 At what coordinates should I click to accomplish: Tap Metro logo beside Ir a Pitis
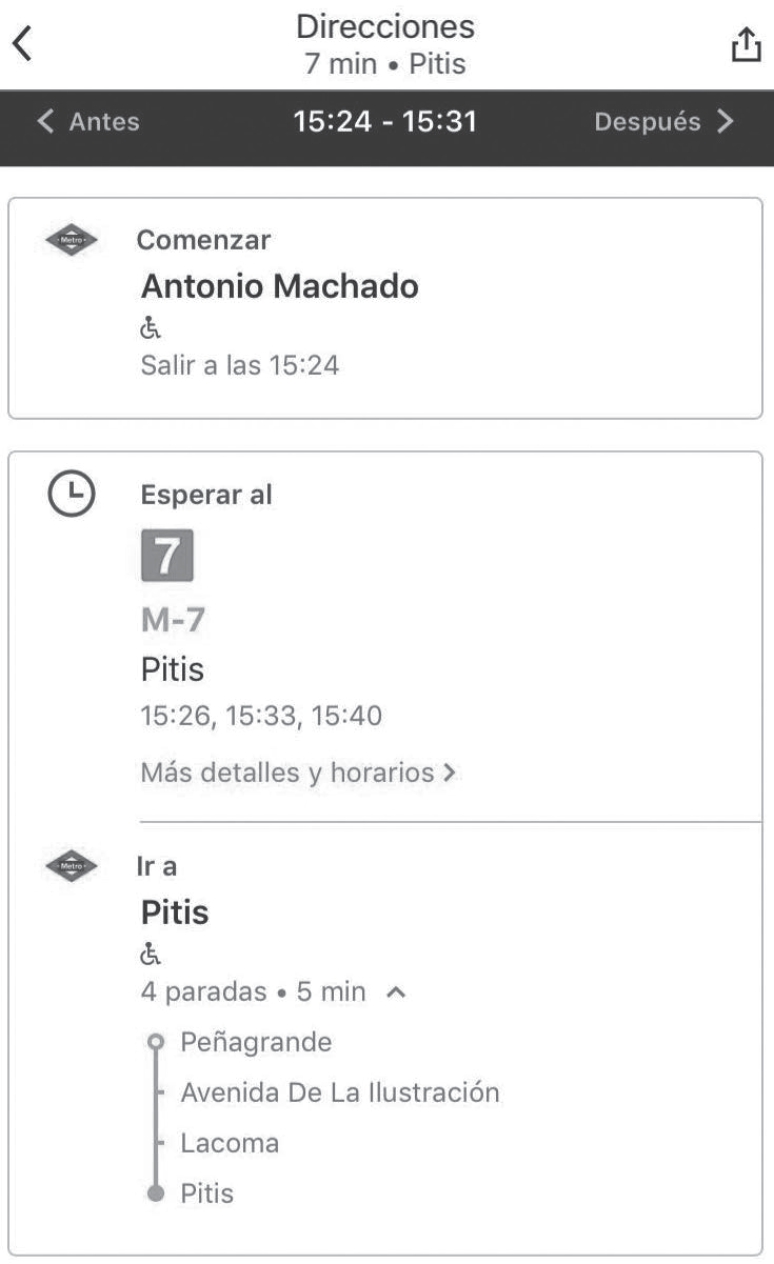[72, 866]
